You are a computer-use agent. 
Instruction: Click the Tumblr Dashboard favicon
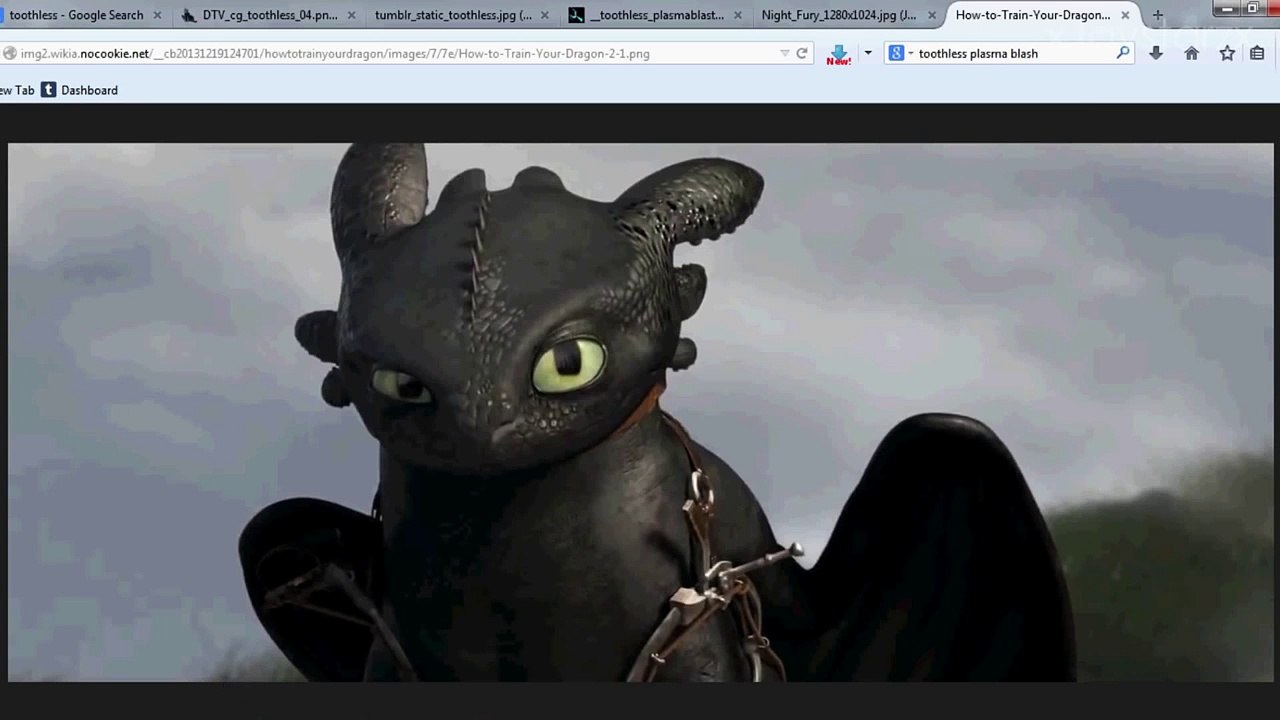48,90
